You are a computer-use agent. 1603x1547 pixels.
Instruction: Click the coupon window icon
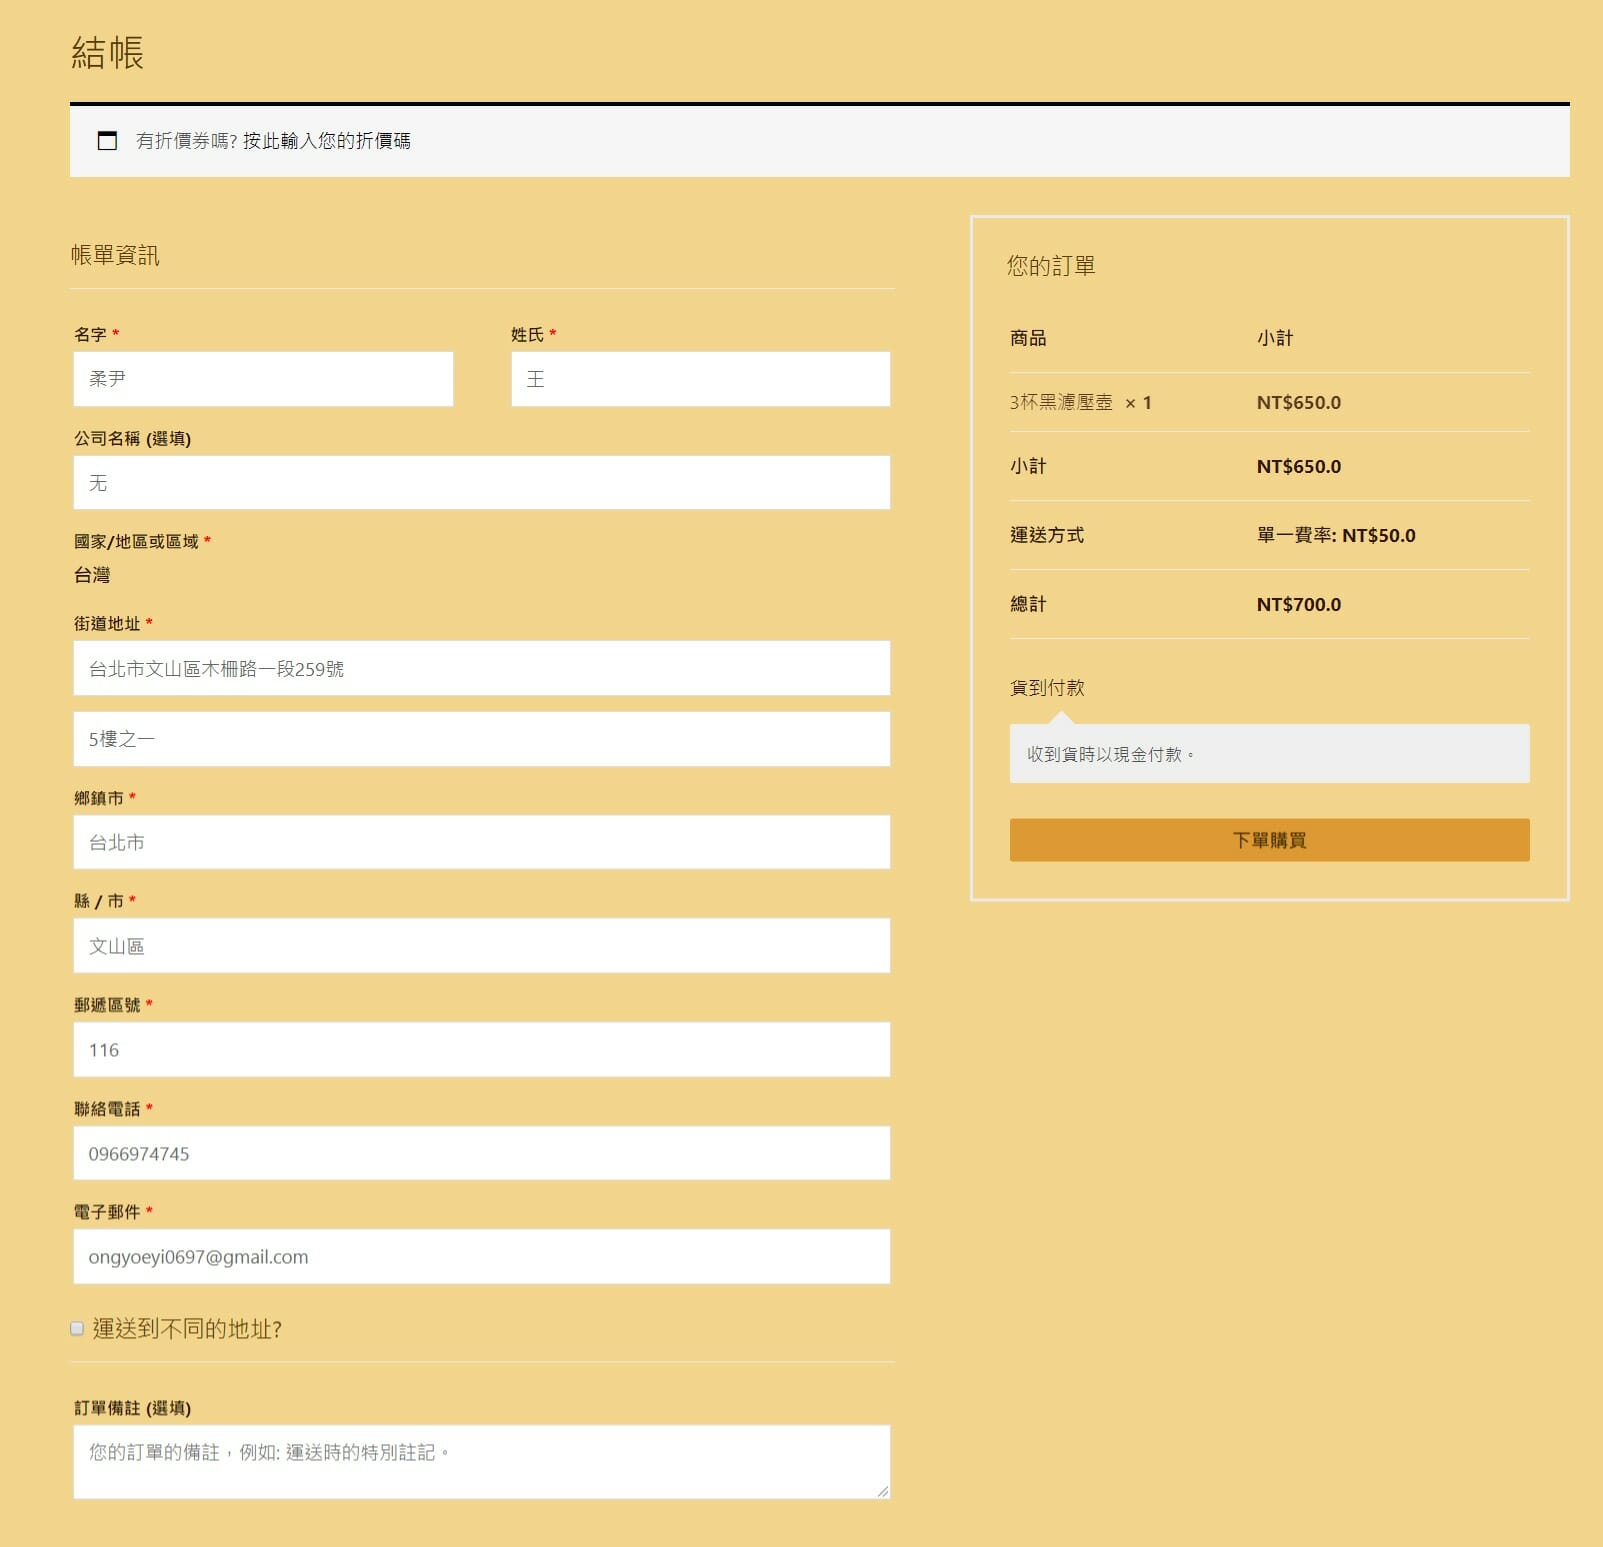click(x=107, y=141)
